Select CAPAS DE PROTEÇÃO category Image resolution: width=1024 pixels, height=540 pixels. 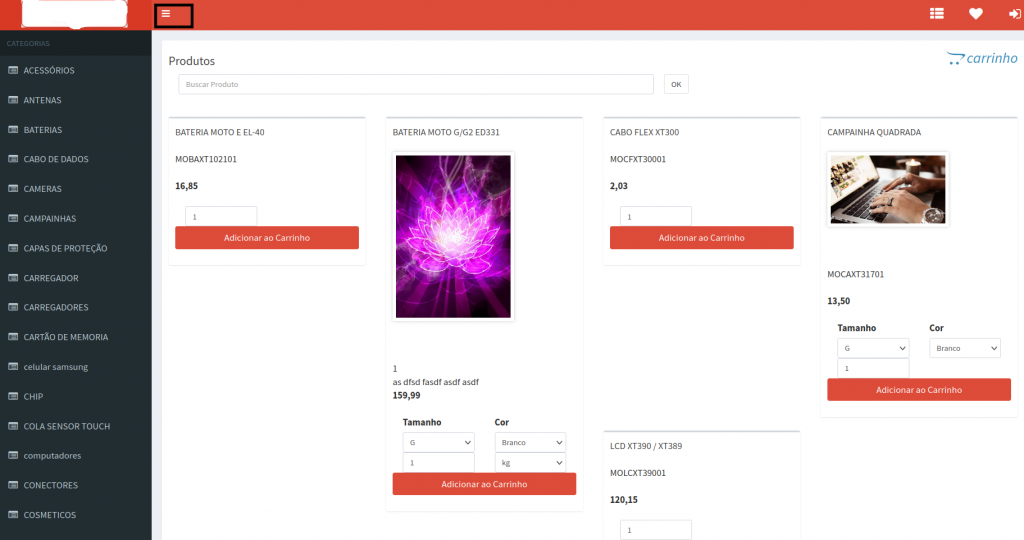click(x=65, y=248)
